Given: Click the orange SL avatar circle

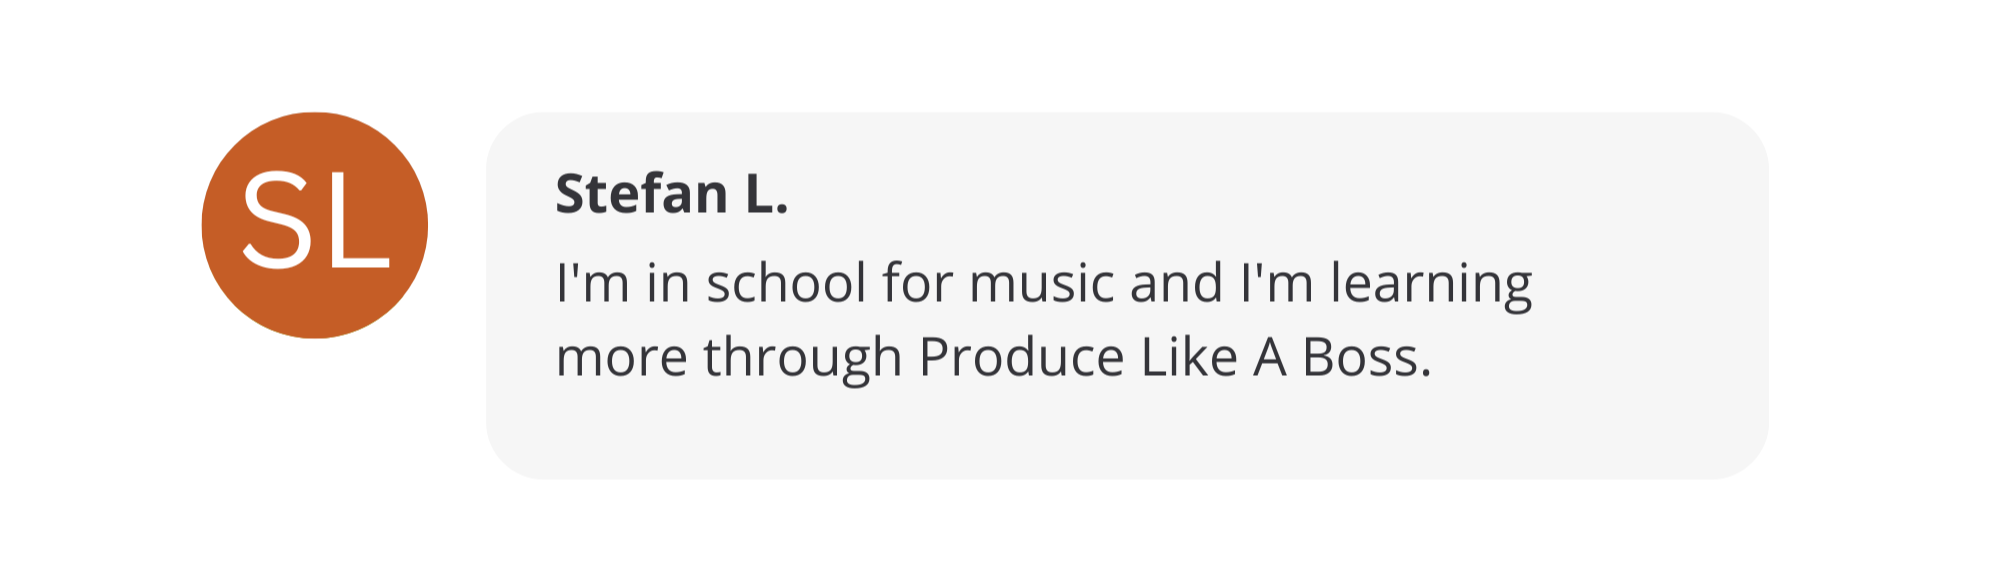Looking at the screenshot, I should (315, 225).
